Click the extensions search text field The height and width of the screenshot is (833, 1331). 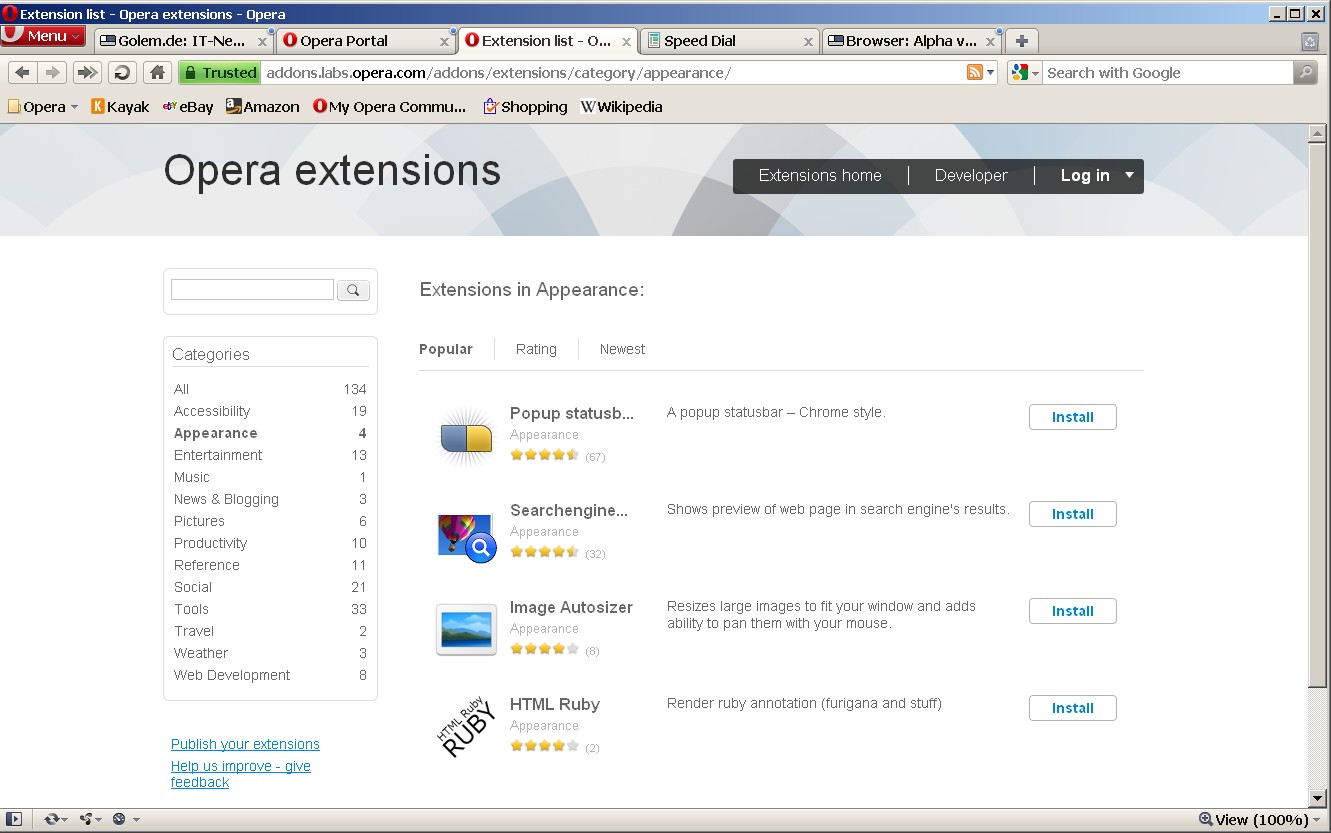click(252, 290)
